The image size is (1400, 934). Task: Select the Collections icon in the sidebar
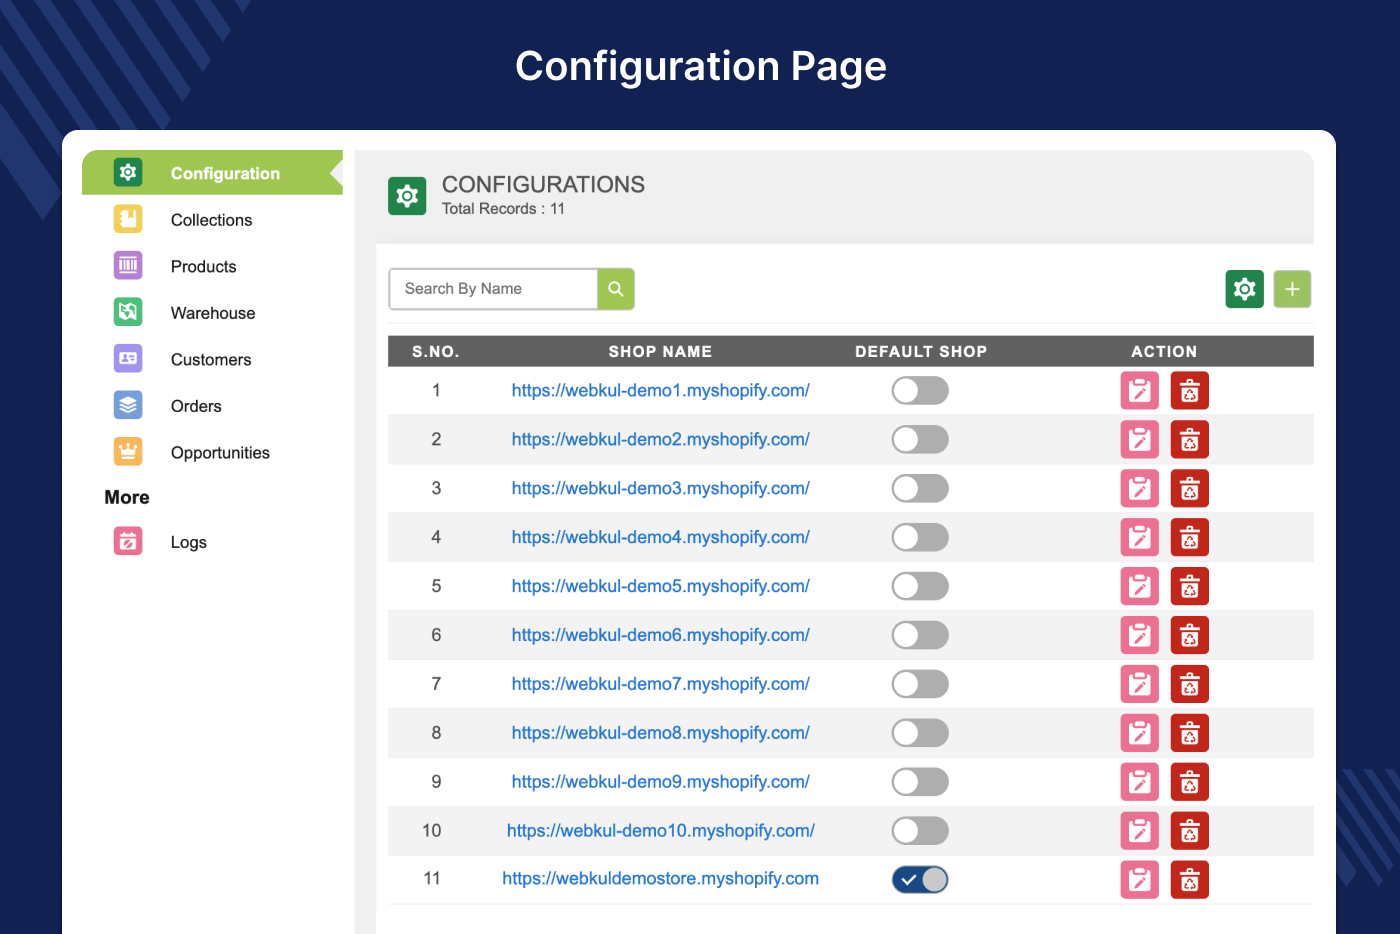point(128,219)
